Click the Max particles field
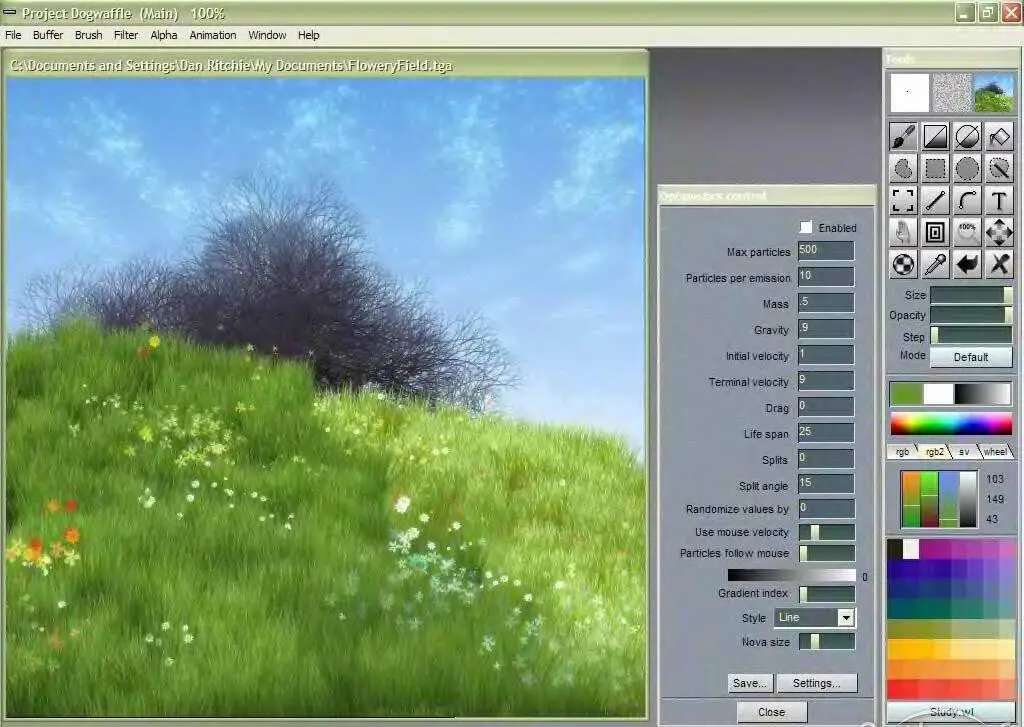1024x727 pixels. 826,251
